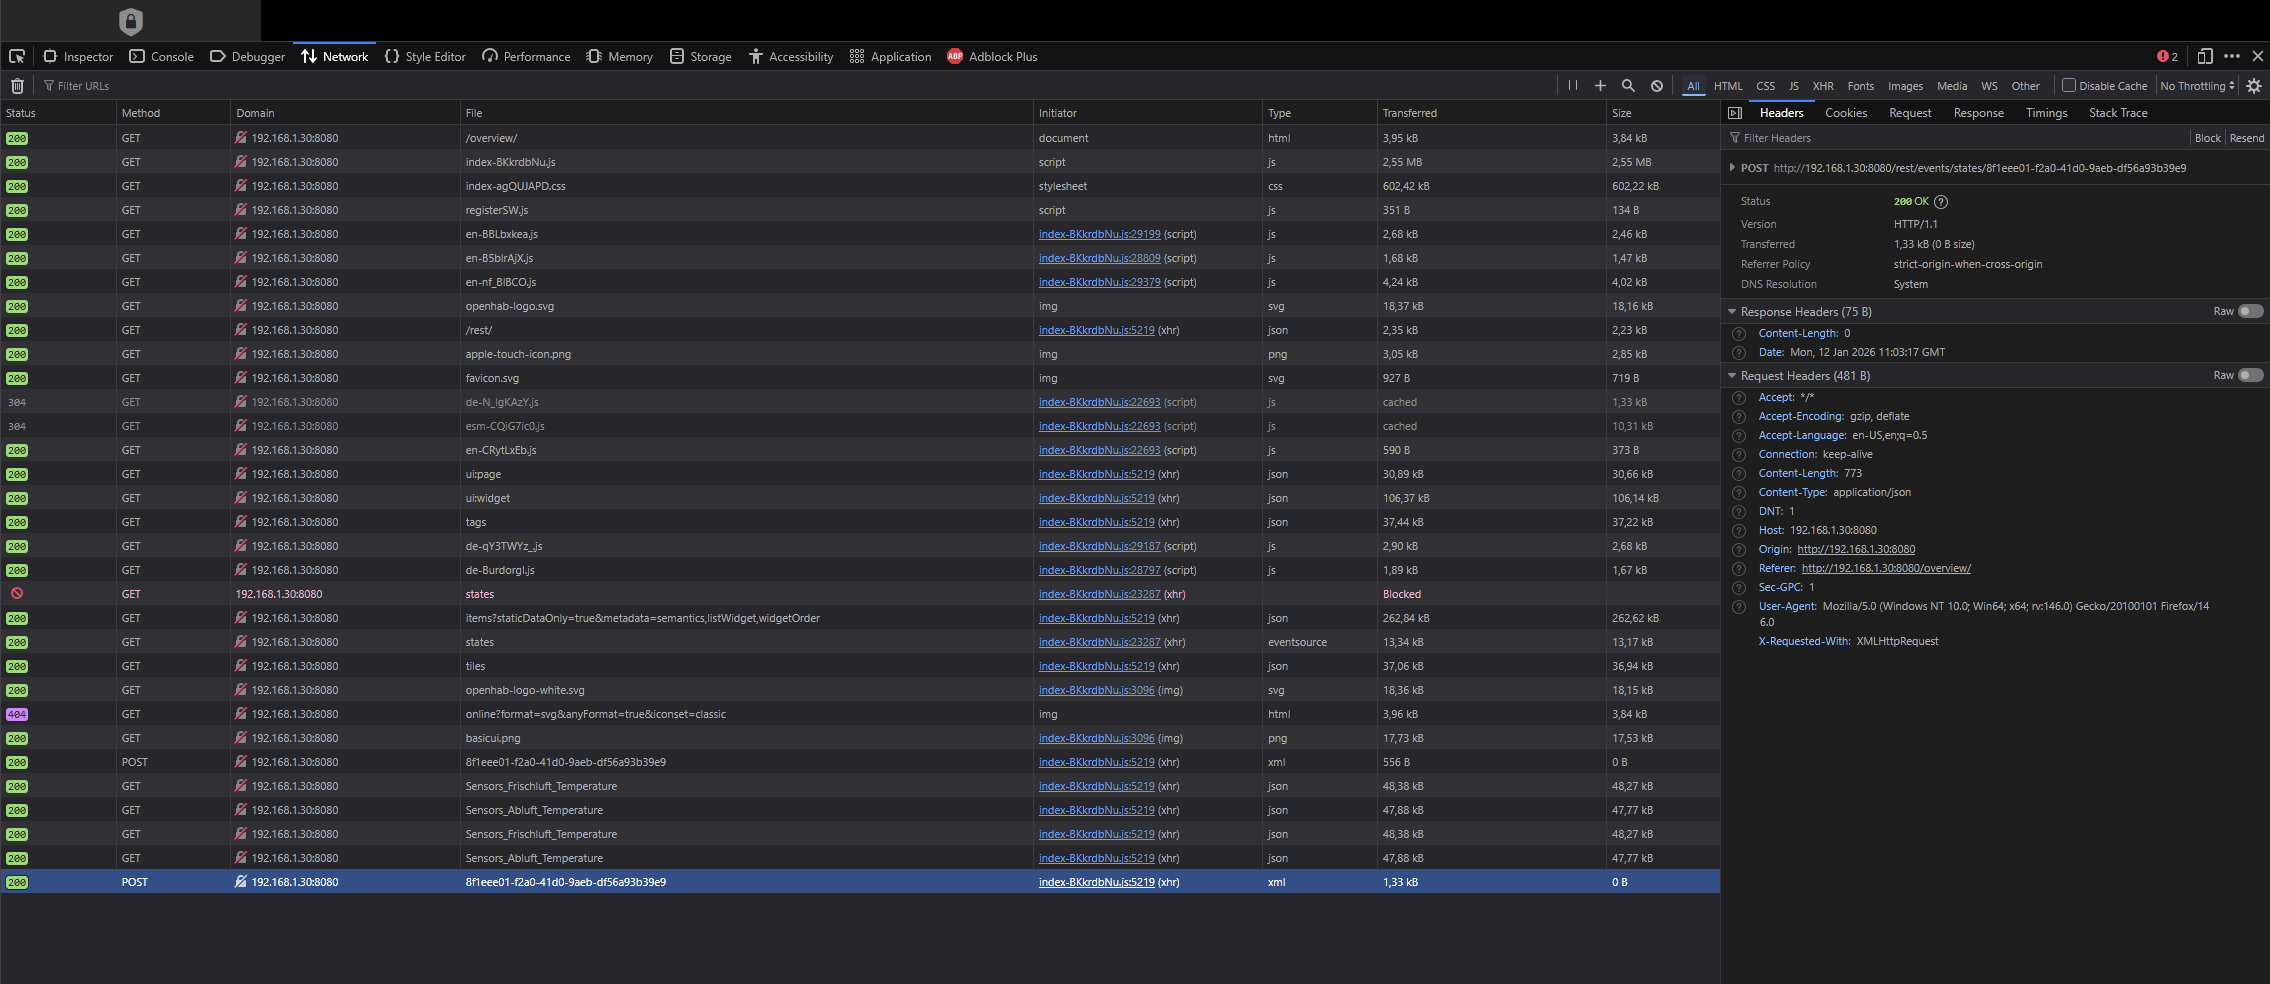Filter requests by XHR type
Screen dimensions: 2270x984
point(1823,86)
